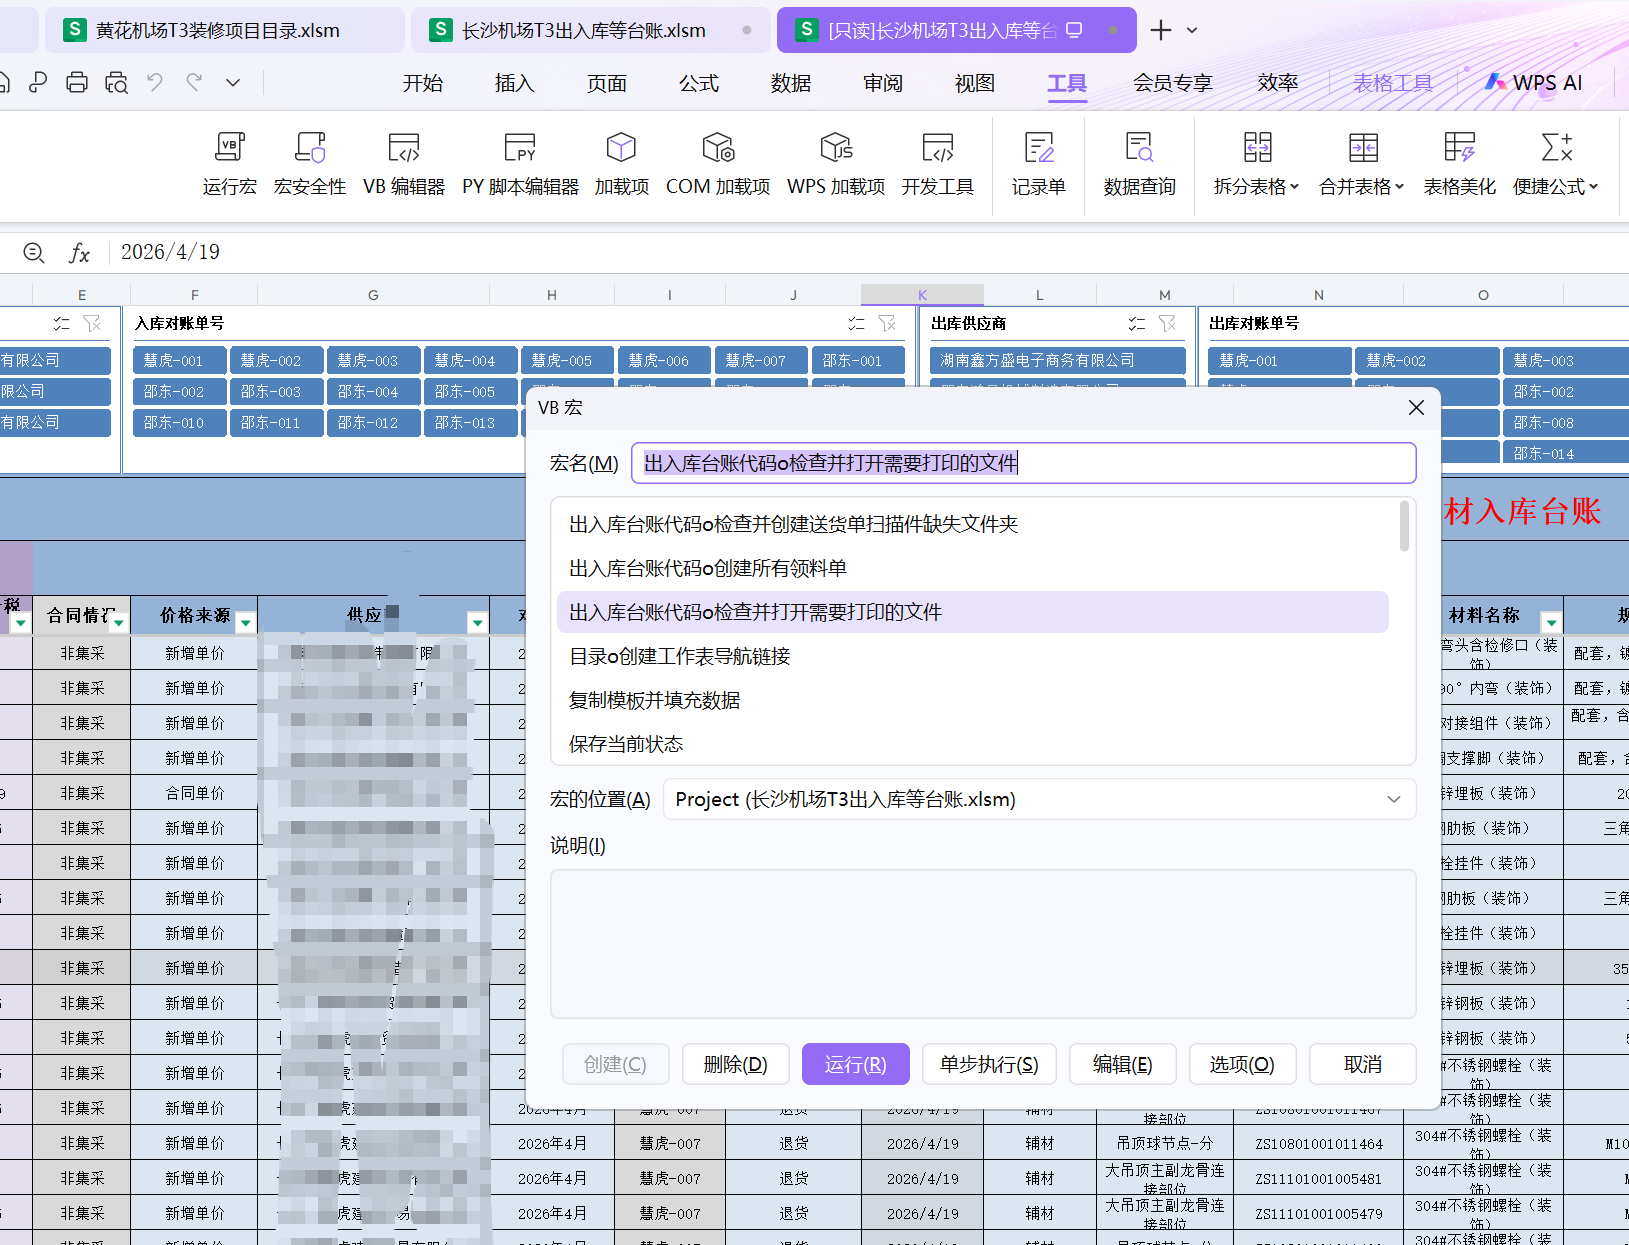Image resolution: width=1629 pixels, height=1245 pixels.
Task: Click the fx insert function icon
Action: click(x=79, y=253)
